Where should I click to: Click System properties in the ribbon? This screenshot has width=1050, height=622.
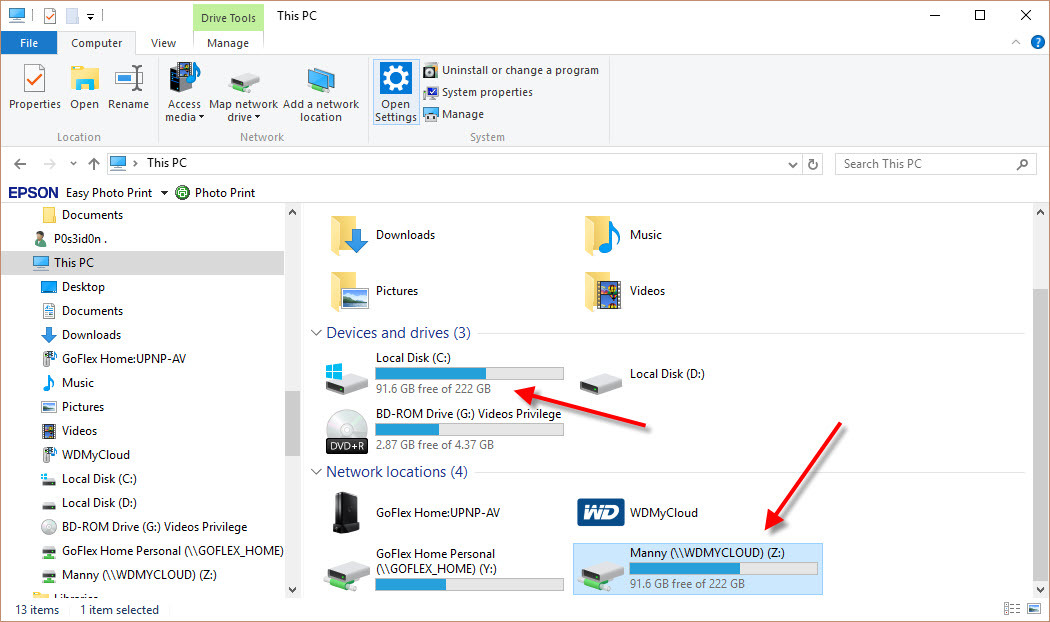(x=478, y=92)
